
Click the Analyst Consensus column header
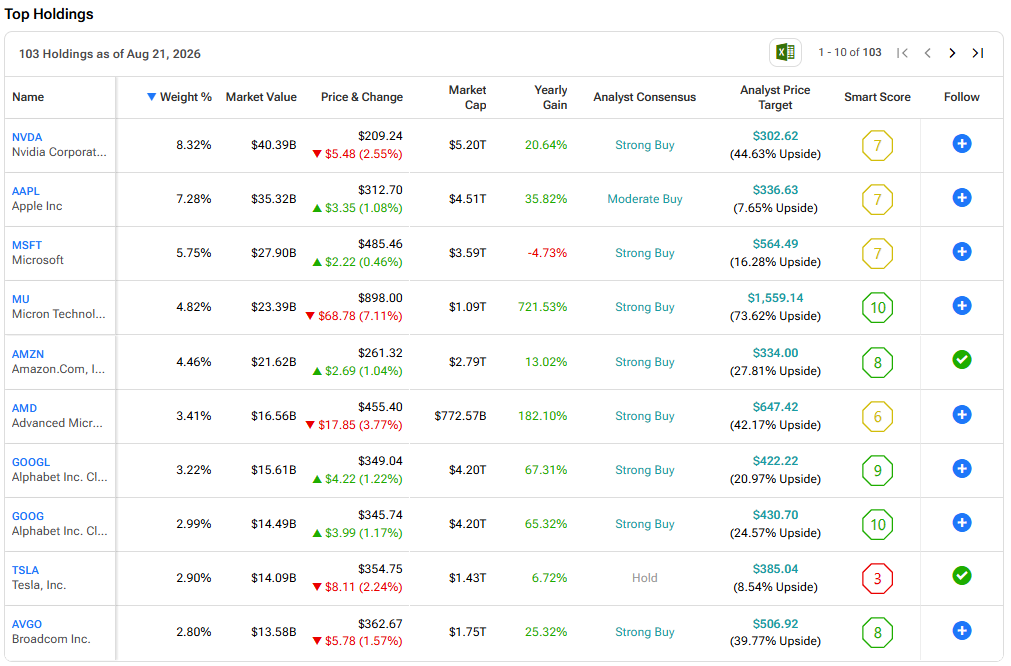pyautogui.click(x=644, y=97)
